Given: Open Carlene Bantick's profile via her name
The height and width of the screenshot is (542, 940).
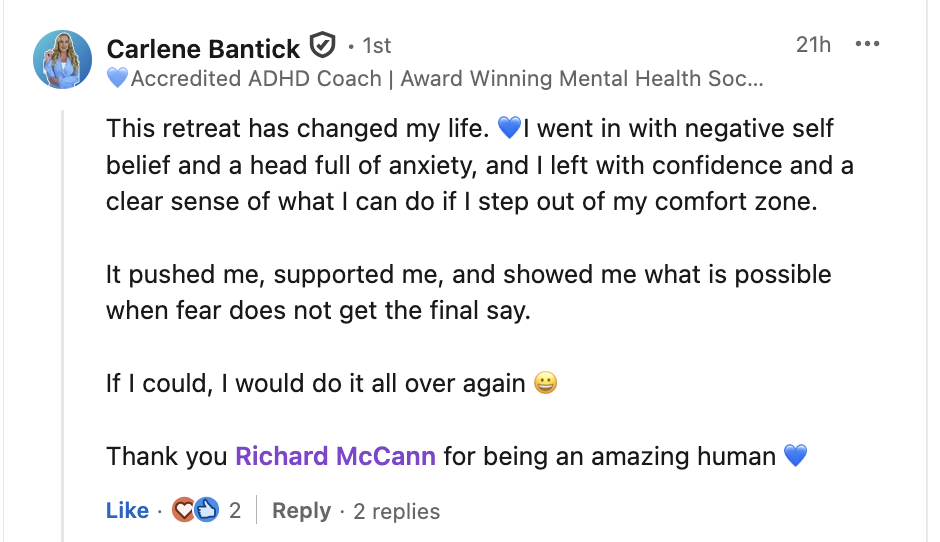Looking at the screenshot, I should pyautogui.click(x=203, y=48).
